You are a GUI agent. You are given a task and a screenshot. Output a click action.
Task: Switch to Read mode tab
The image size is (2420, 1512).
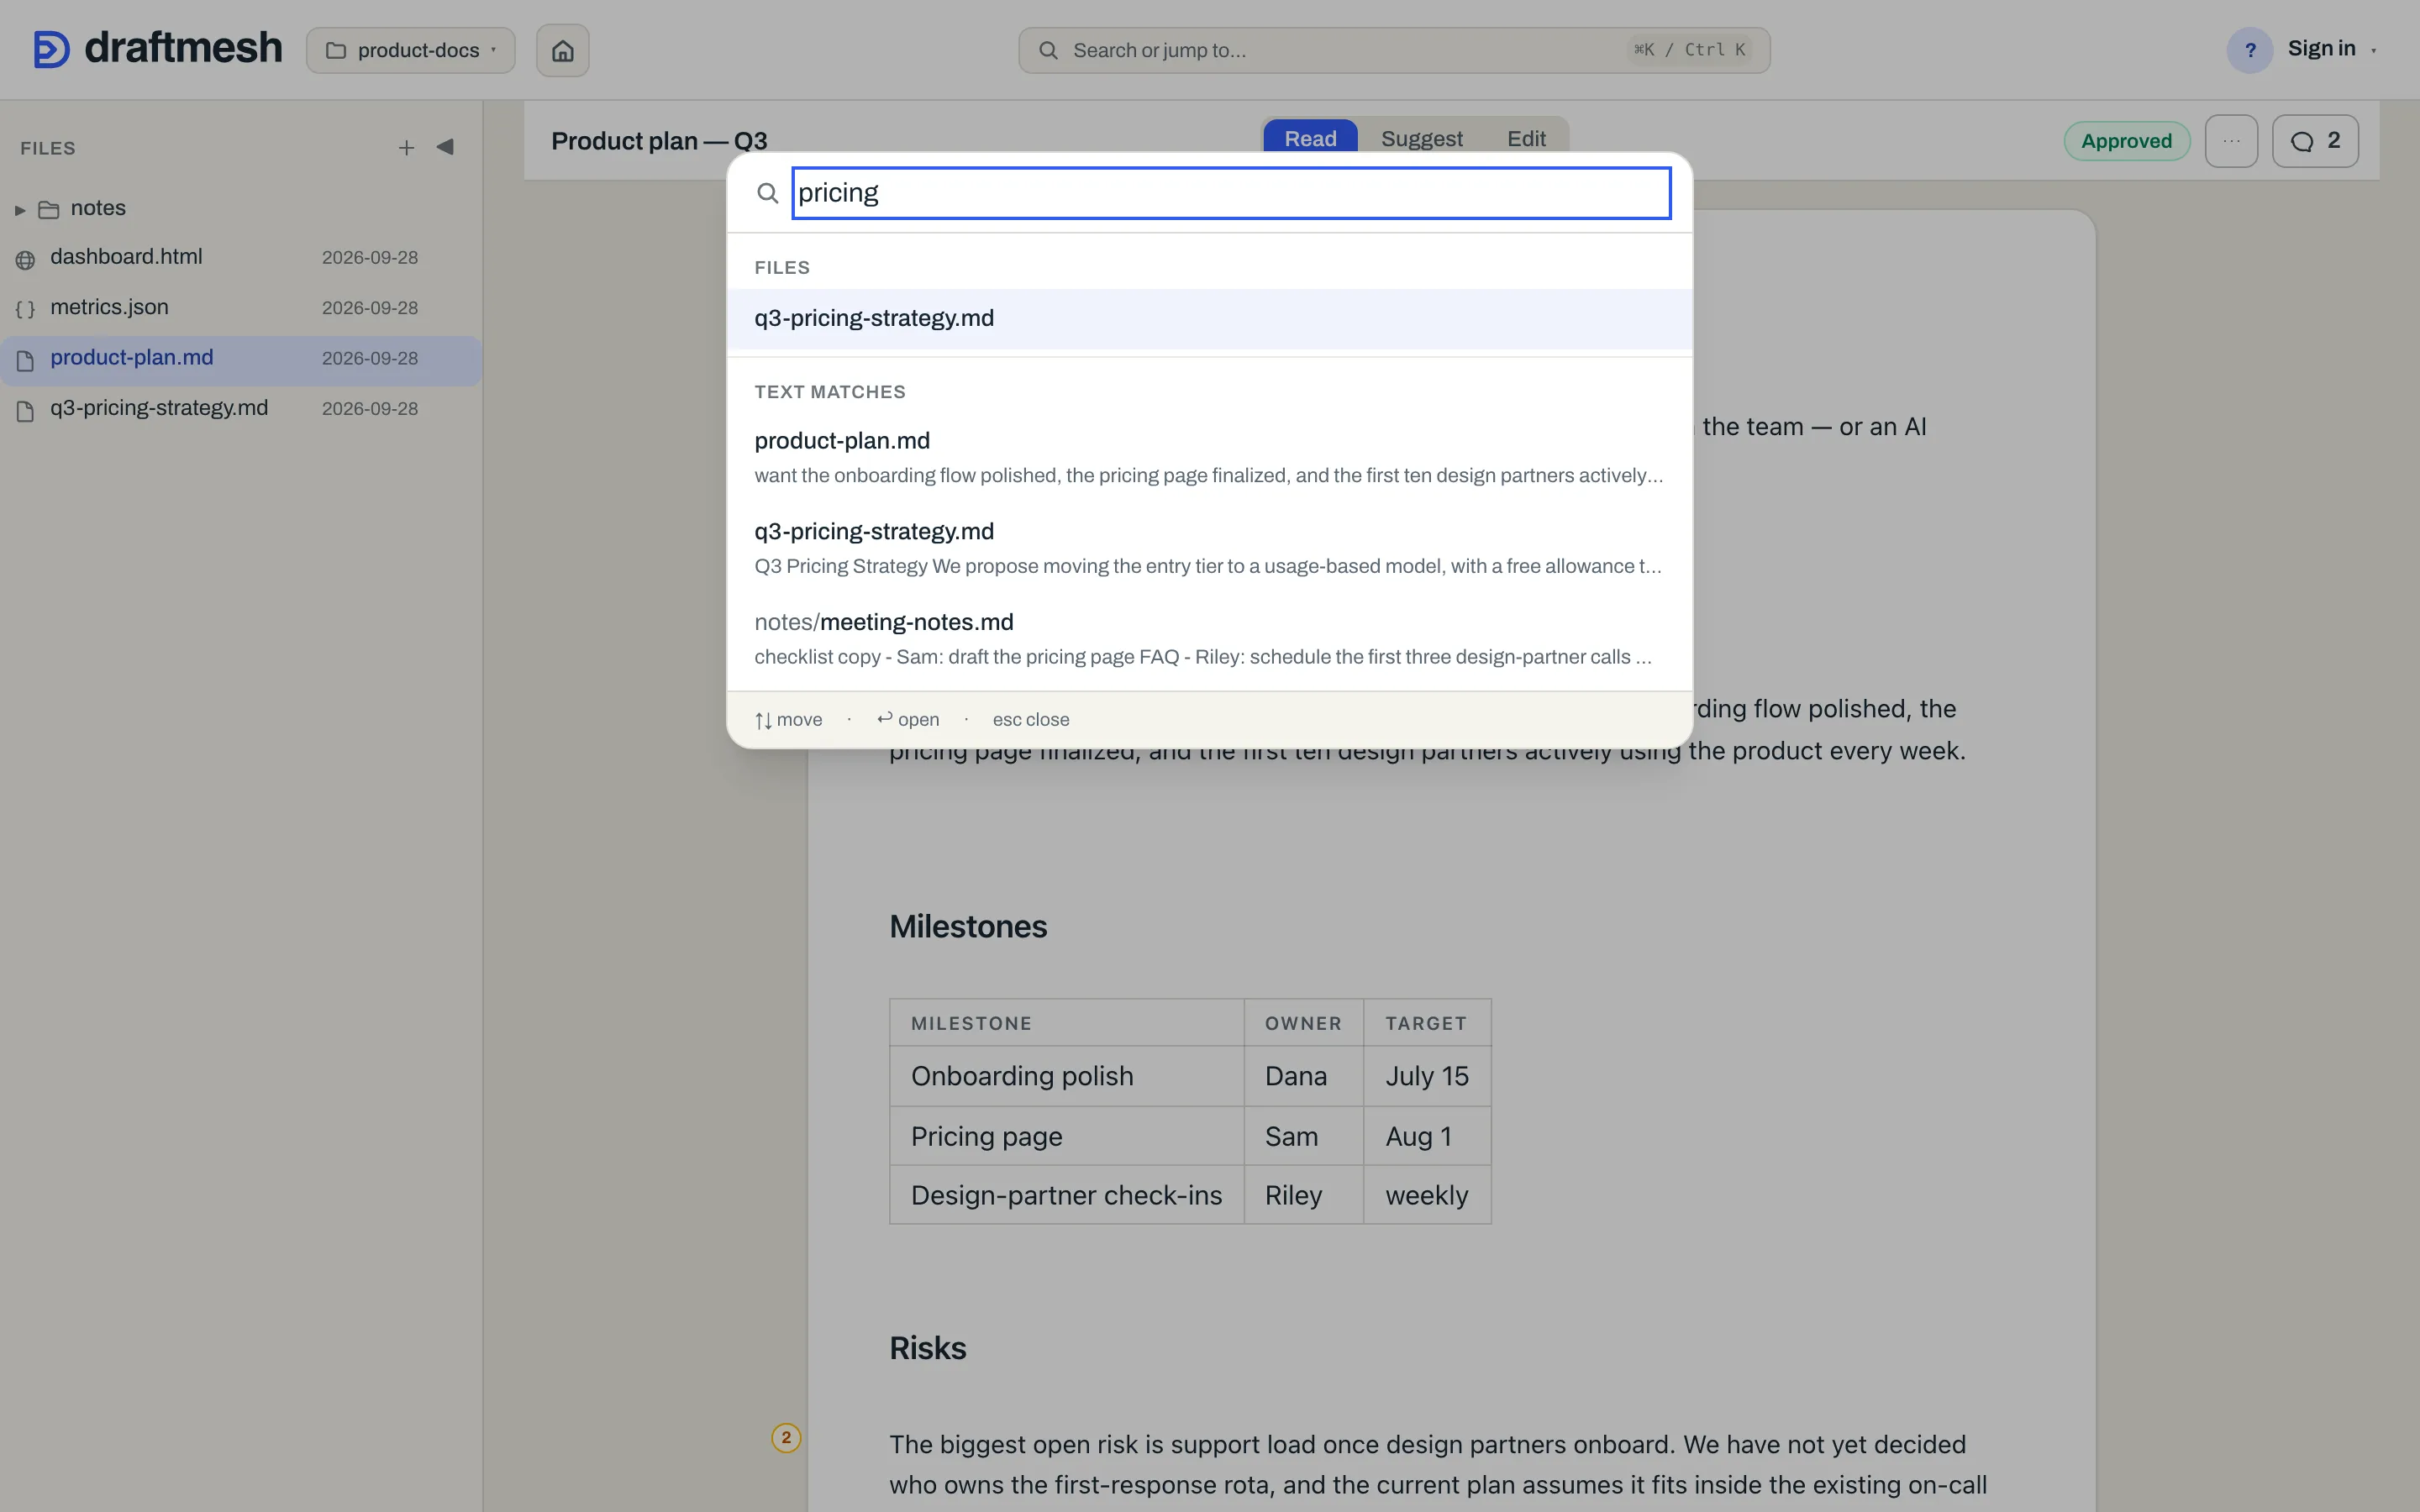point(1310,138)
